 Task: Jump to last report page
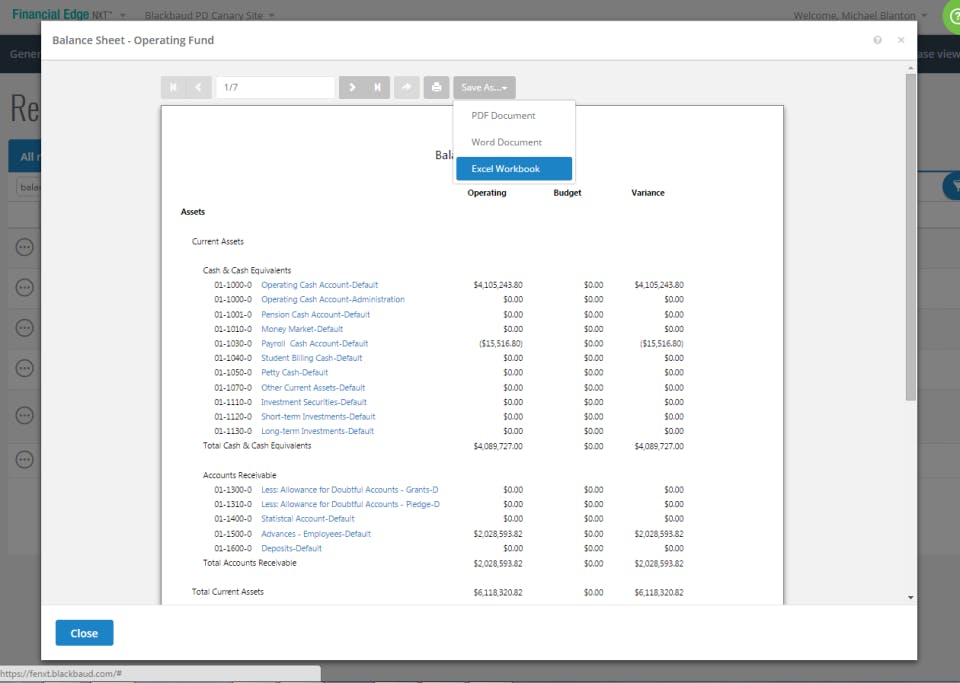coord(378,88)
